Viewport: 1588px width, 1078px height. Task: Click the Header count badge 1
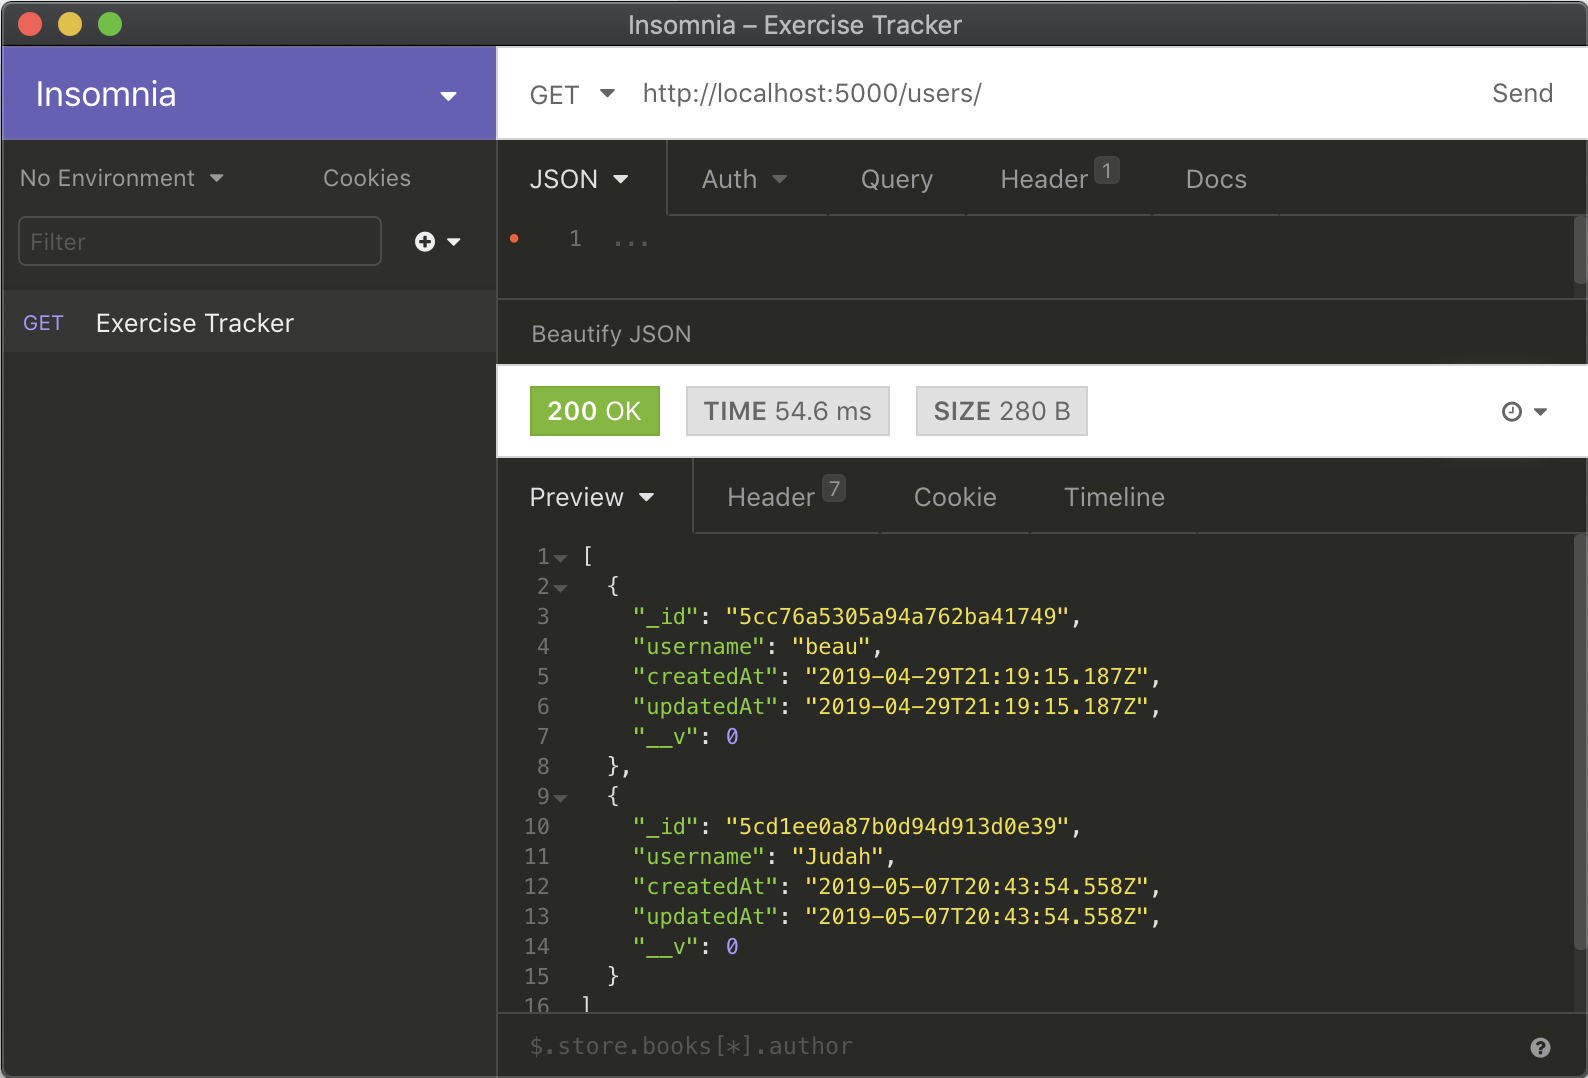coord(1106,170)
